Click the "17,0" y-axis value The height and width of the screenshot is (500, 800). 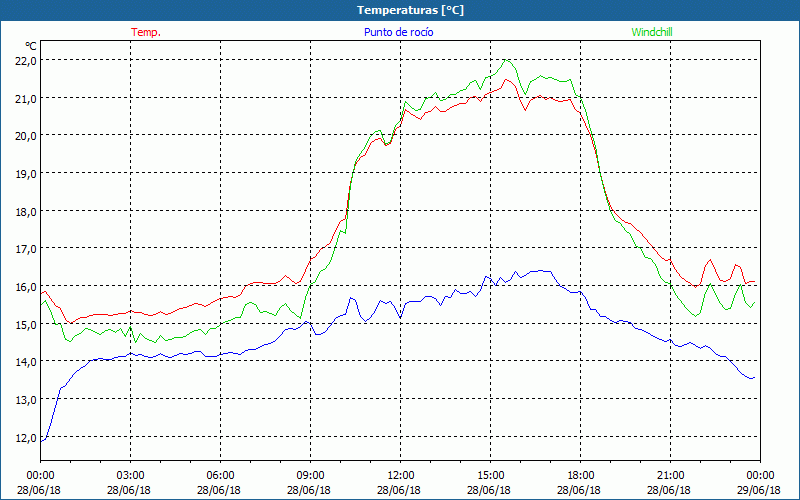tap(27, 249)
